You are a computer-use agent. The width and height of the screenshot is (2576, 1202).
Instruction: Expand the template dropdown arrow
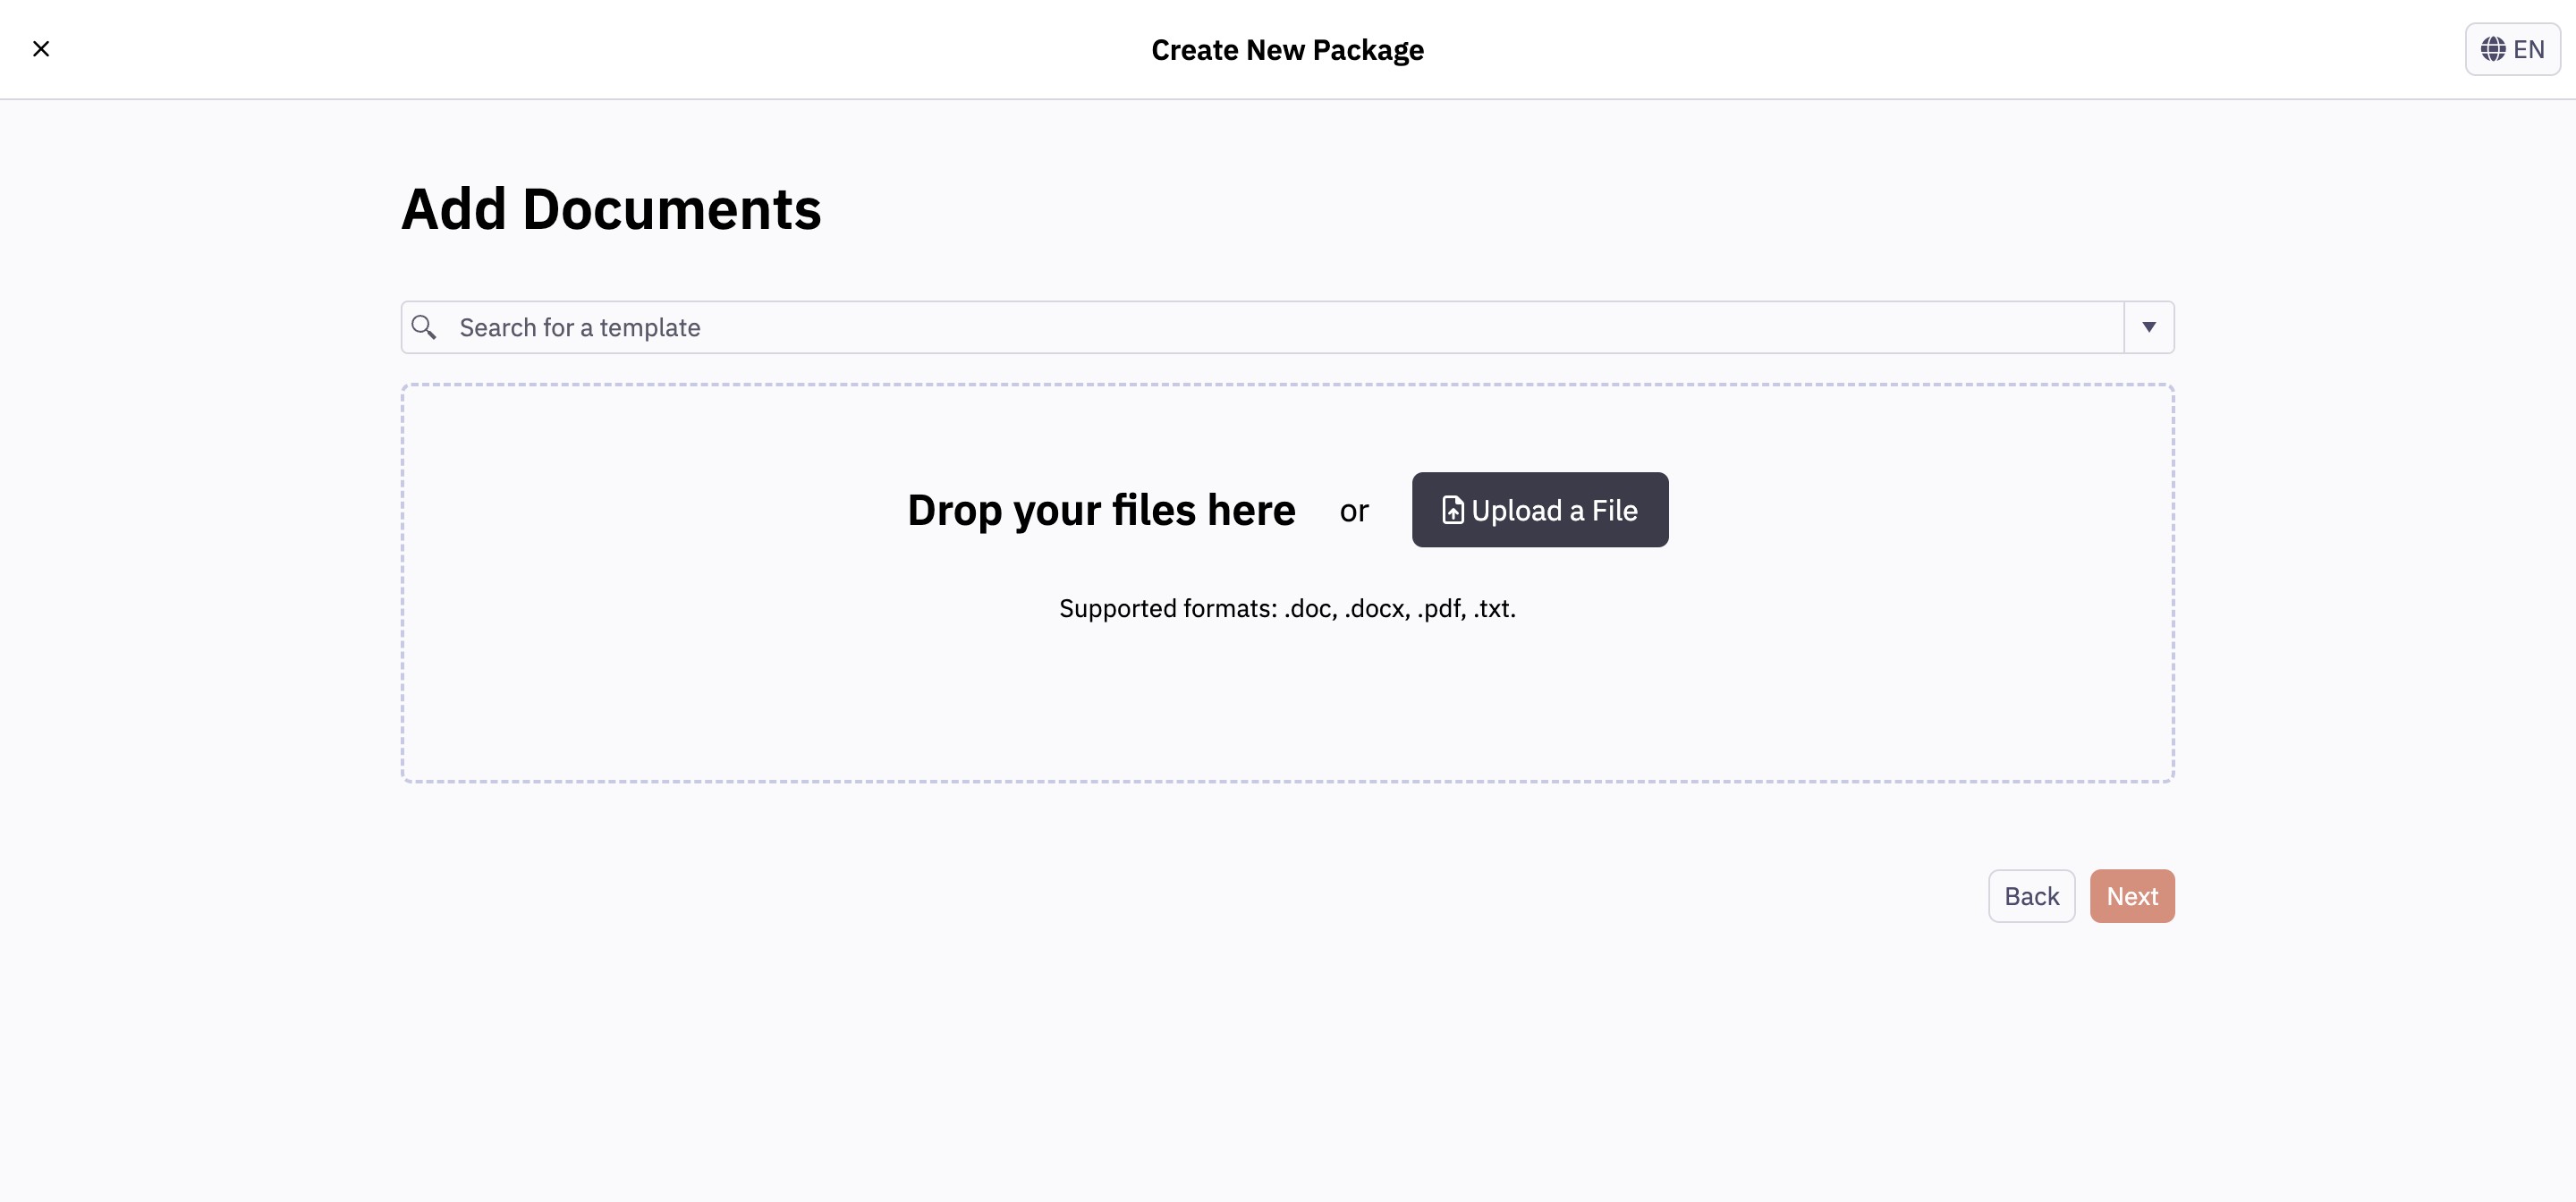2149,327
